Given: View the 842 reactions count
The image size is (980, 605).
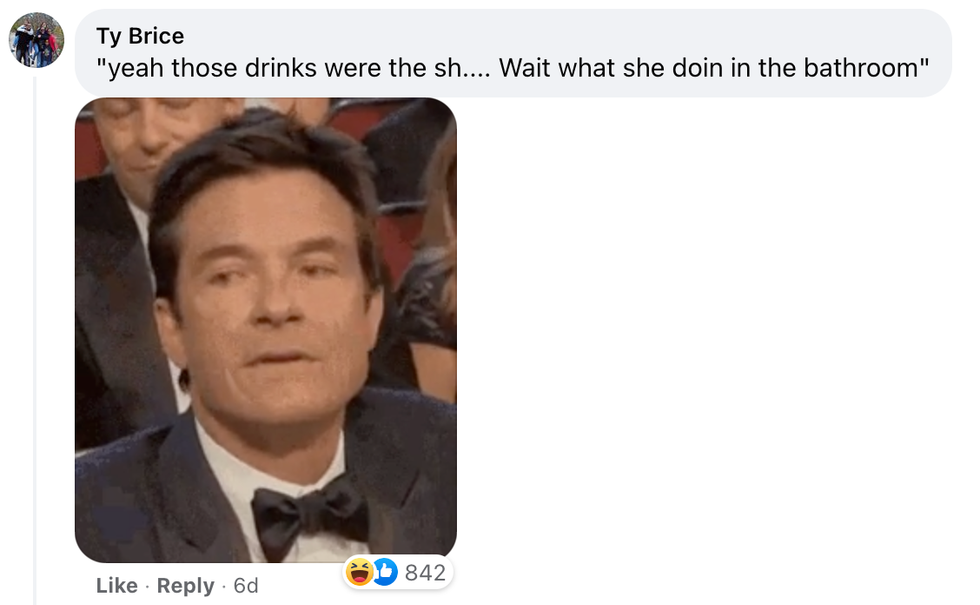Looking at the screenshot, I should 424,572.
